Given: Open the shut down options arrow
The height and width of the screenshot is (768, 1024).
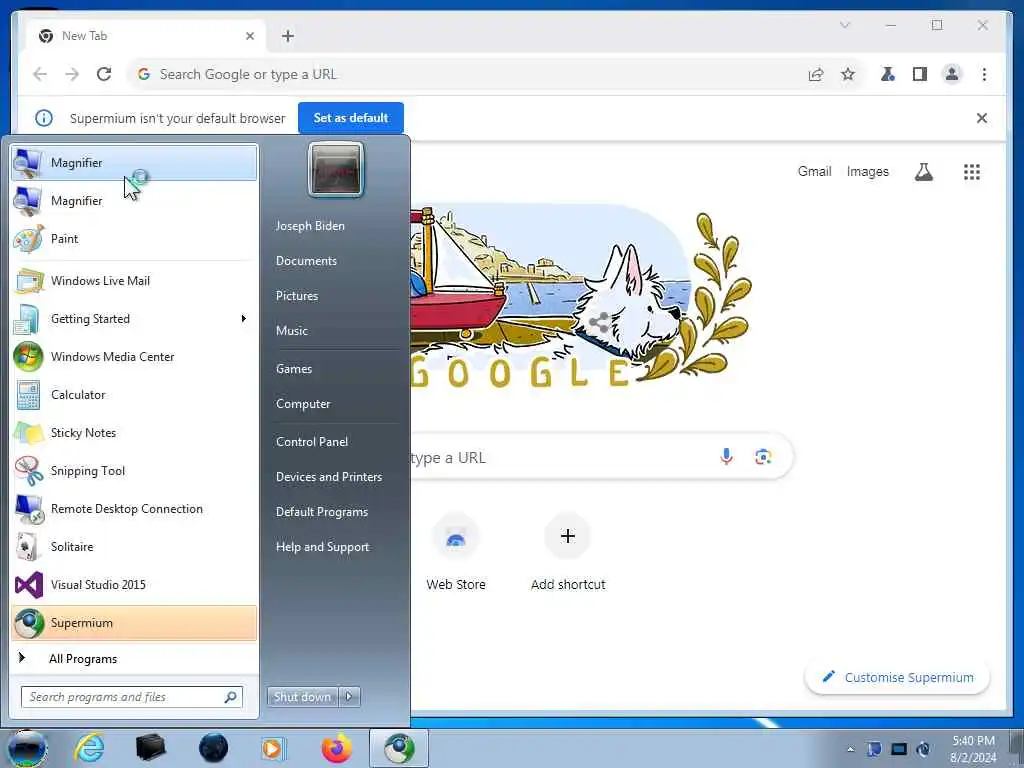Looking at the screenshot, I should pos(349,697).
